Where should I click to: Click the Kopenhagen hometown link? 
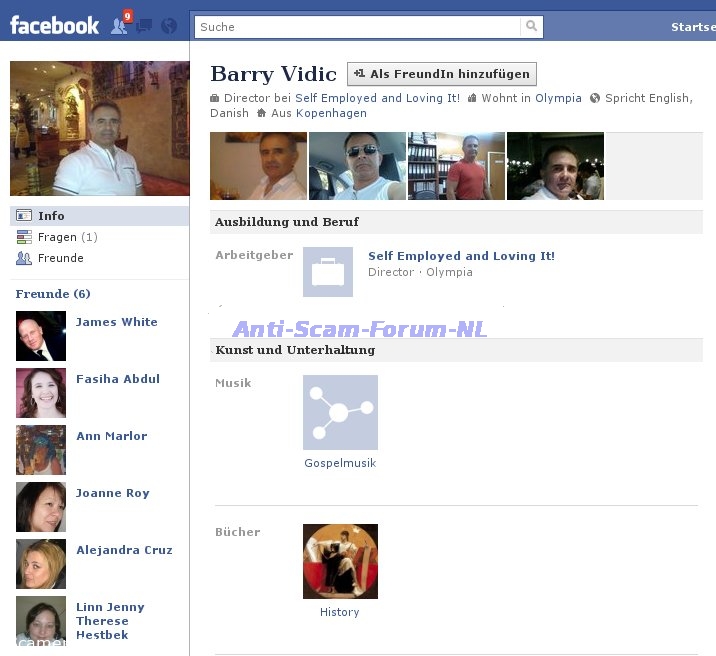click(331, 113)
